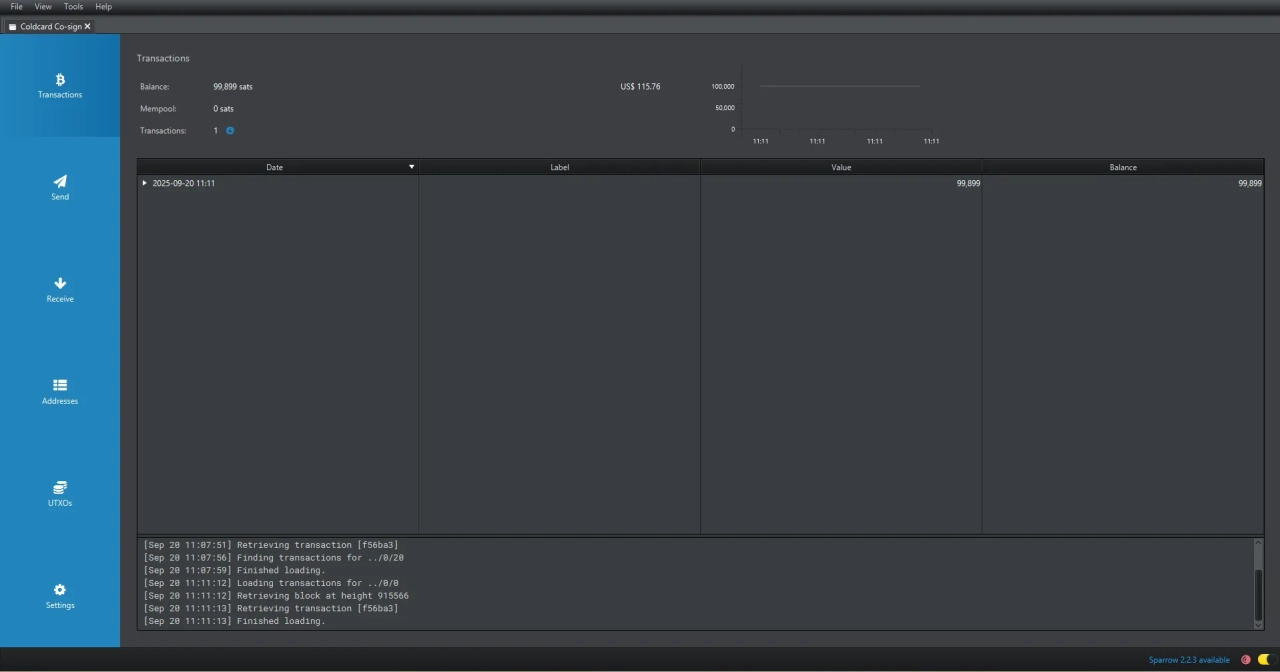Sort by the Label column header

560,167
